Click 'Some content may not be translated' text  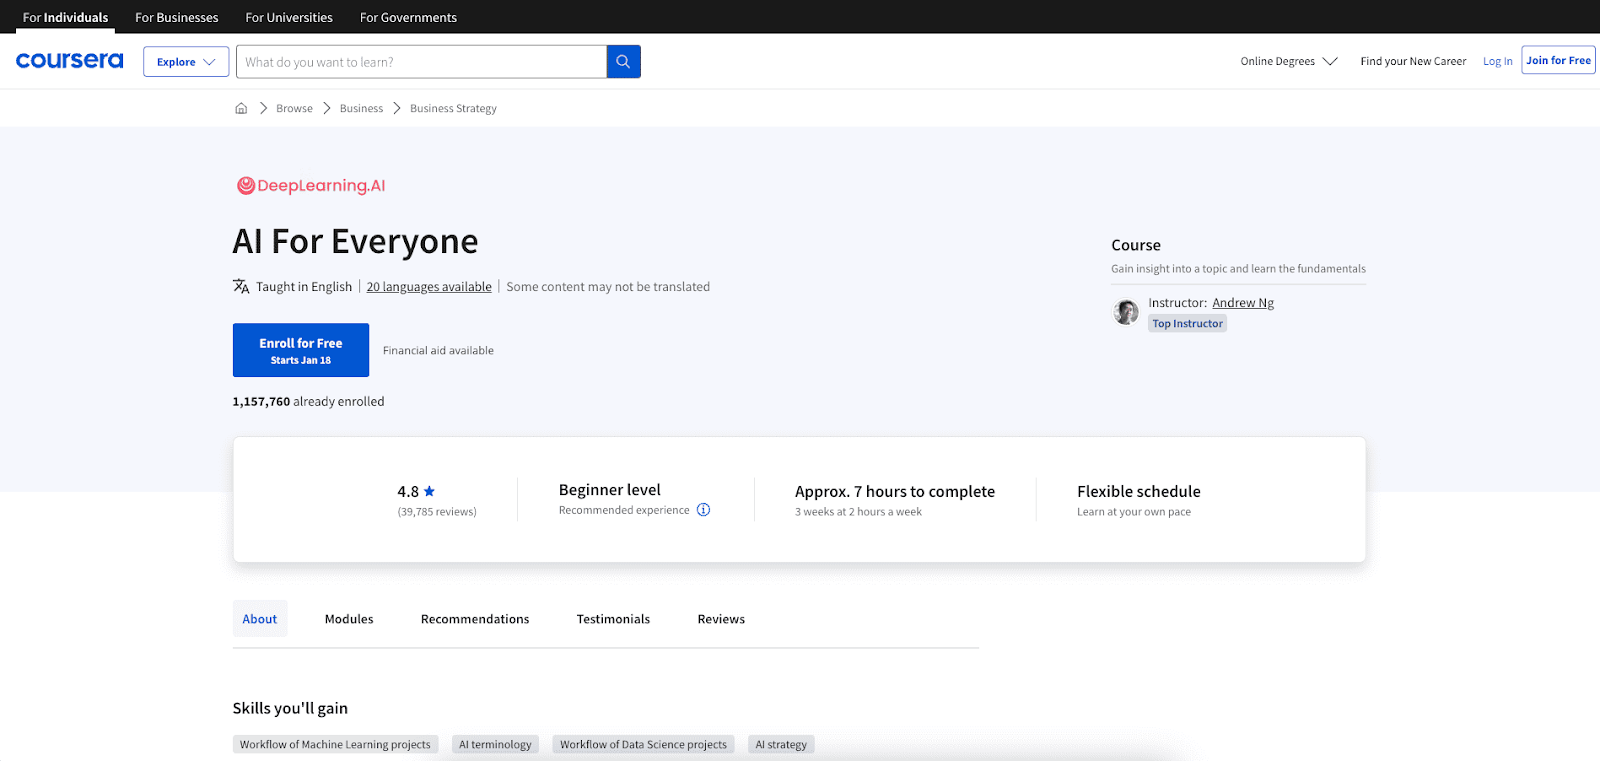608,287
